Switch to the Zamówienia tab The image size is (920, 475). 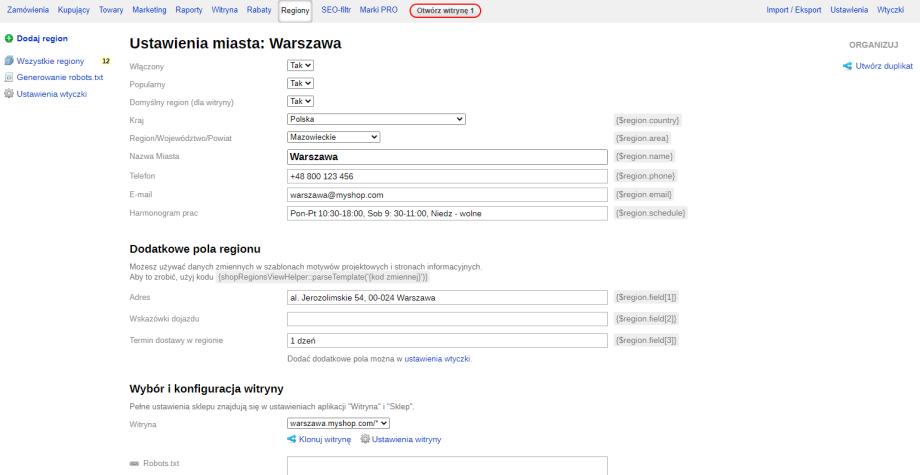pos(28,9)
